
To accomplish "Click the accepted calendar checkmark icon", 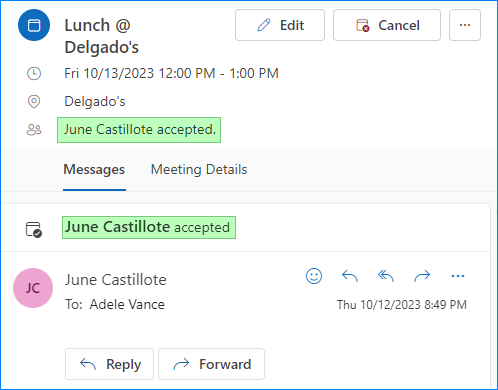I will [x=34, y=230].
